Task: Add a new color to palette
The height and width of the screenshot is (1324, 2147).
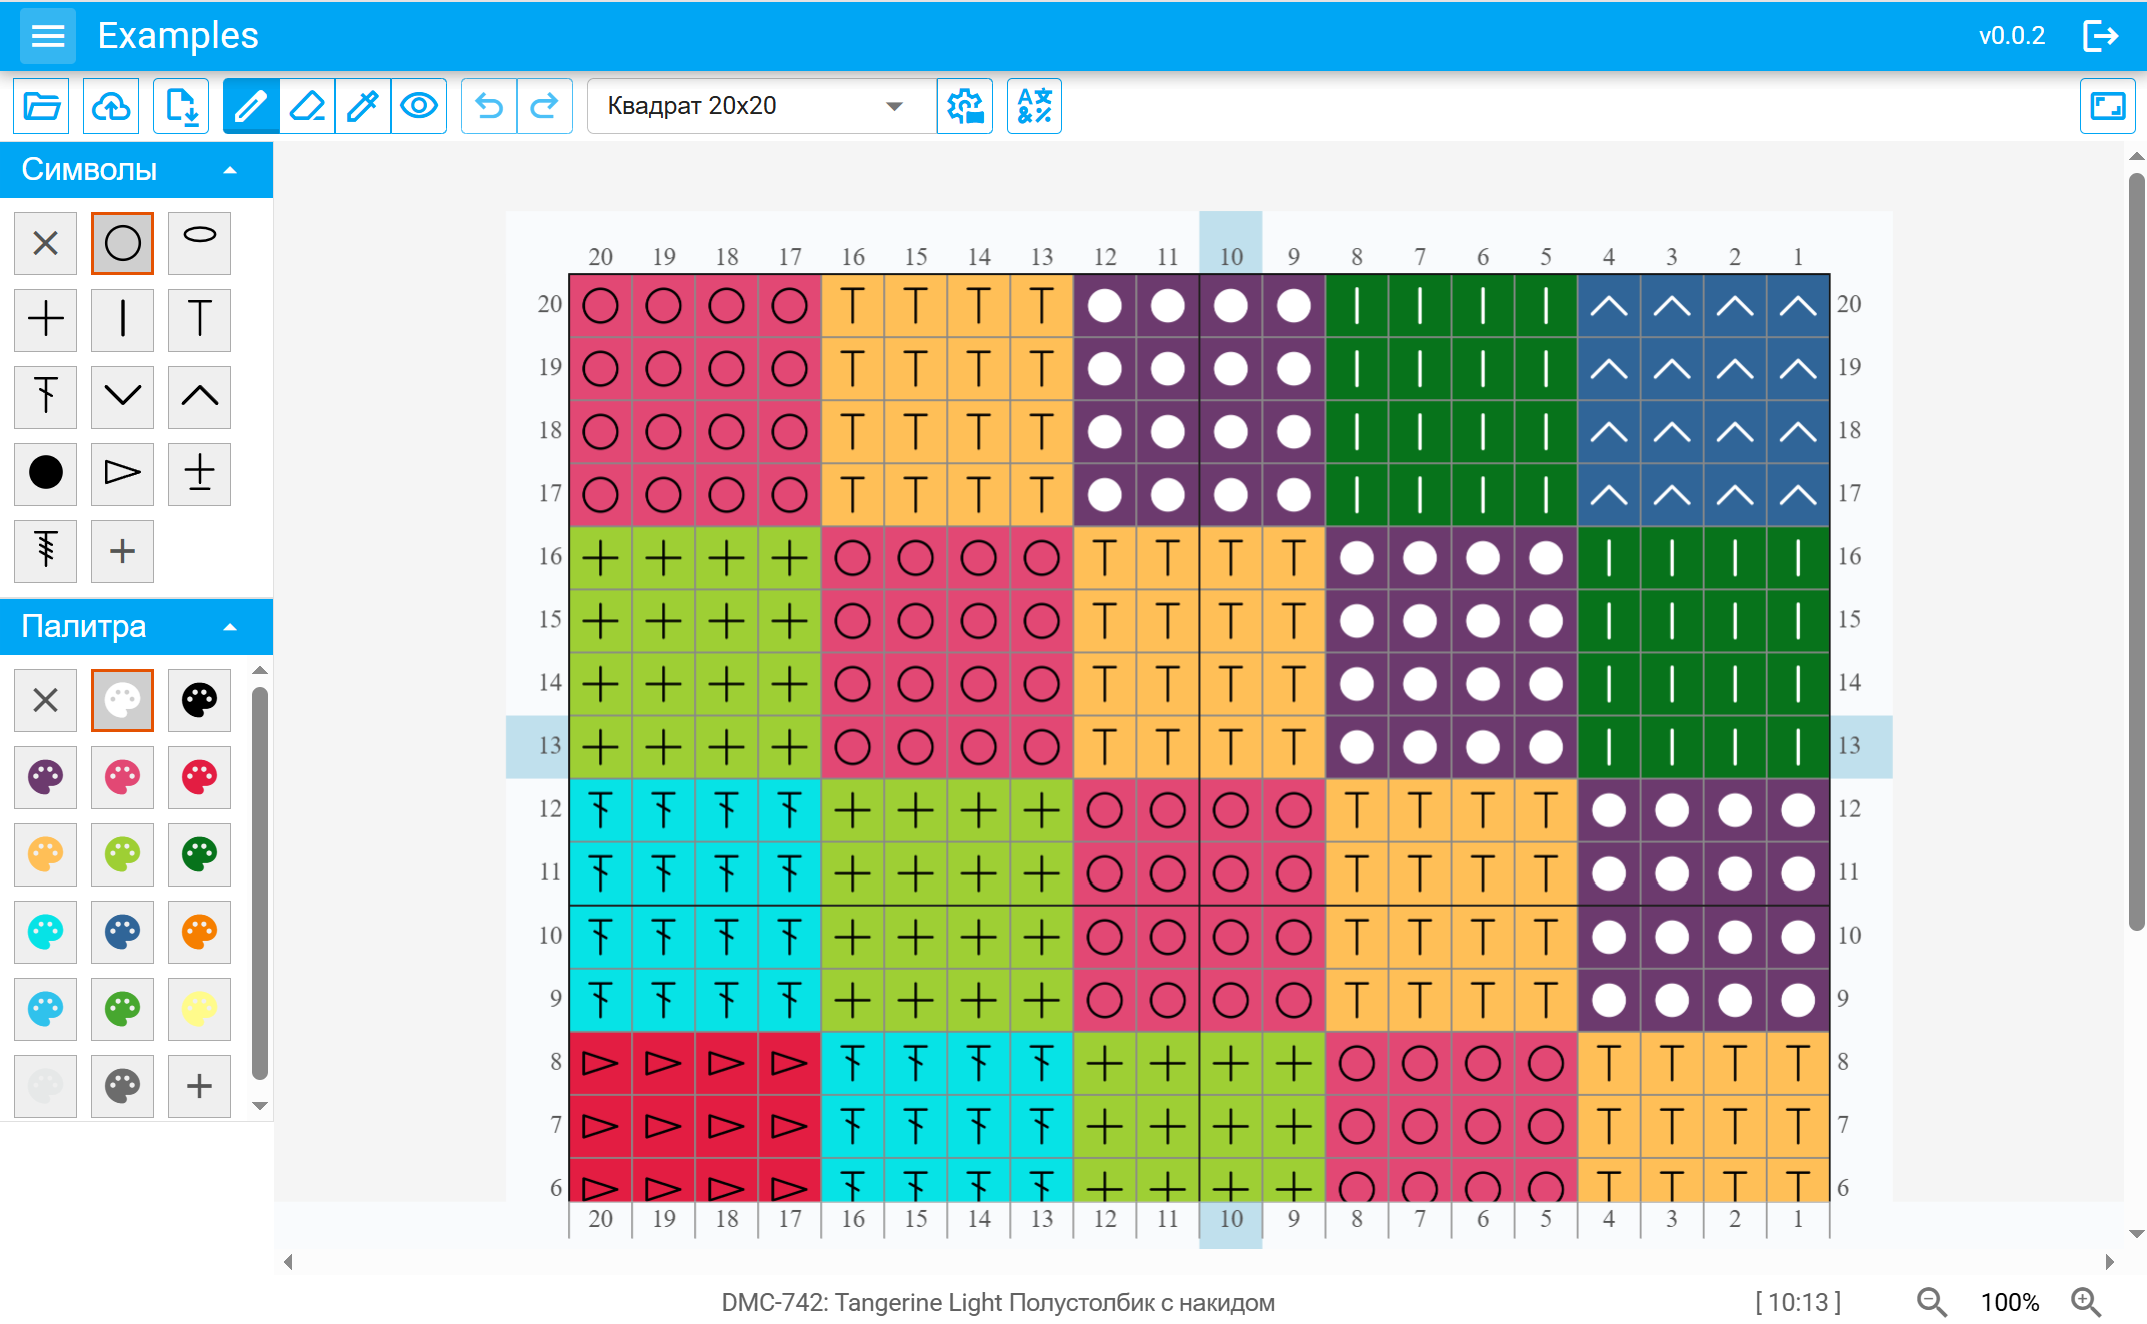Action: 199,1086
